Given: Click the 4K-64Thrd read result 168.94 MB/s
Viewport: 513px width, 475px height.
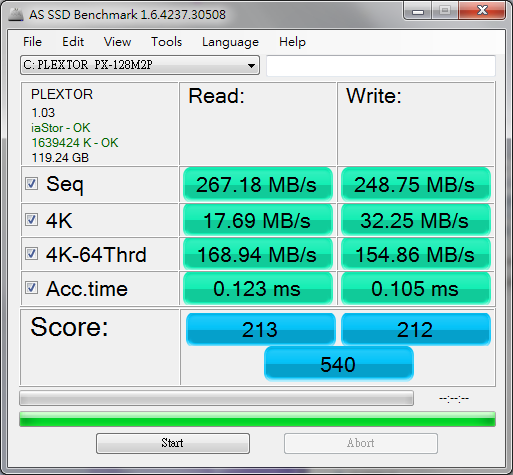Looking at the screenshot, I should coord(258,254).
